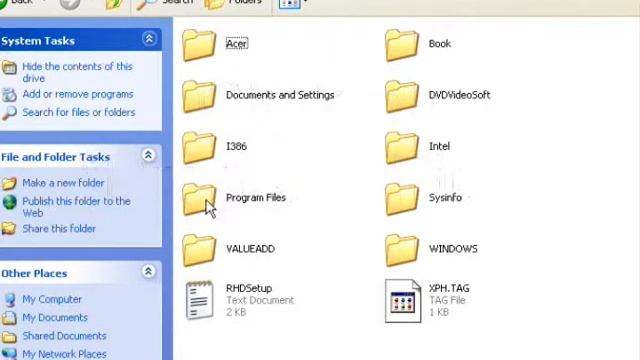Screen dimensions: 640x360
Task: Click Share this folder link
Action: (x=59, y=229)
